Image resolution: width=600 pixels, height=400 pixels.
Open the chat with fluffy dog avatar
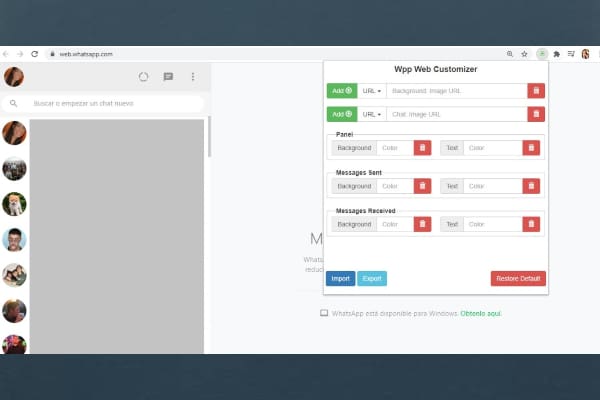[14, 204]
